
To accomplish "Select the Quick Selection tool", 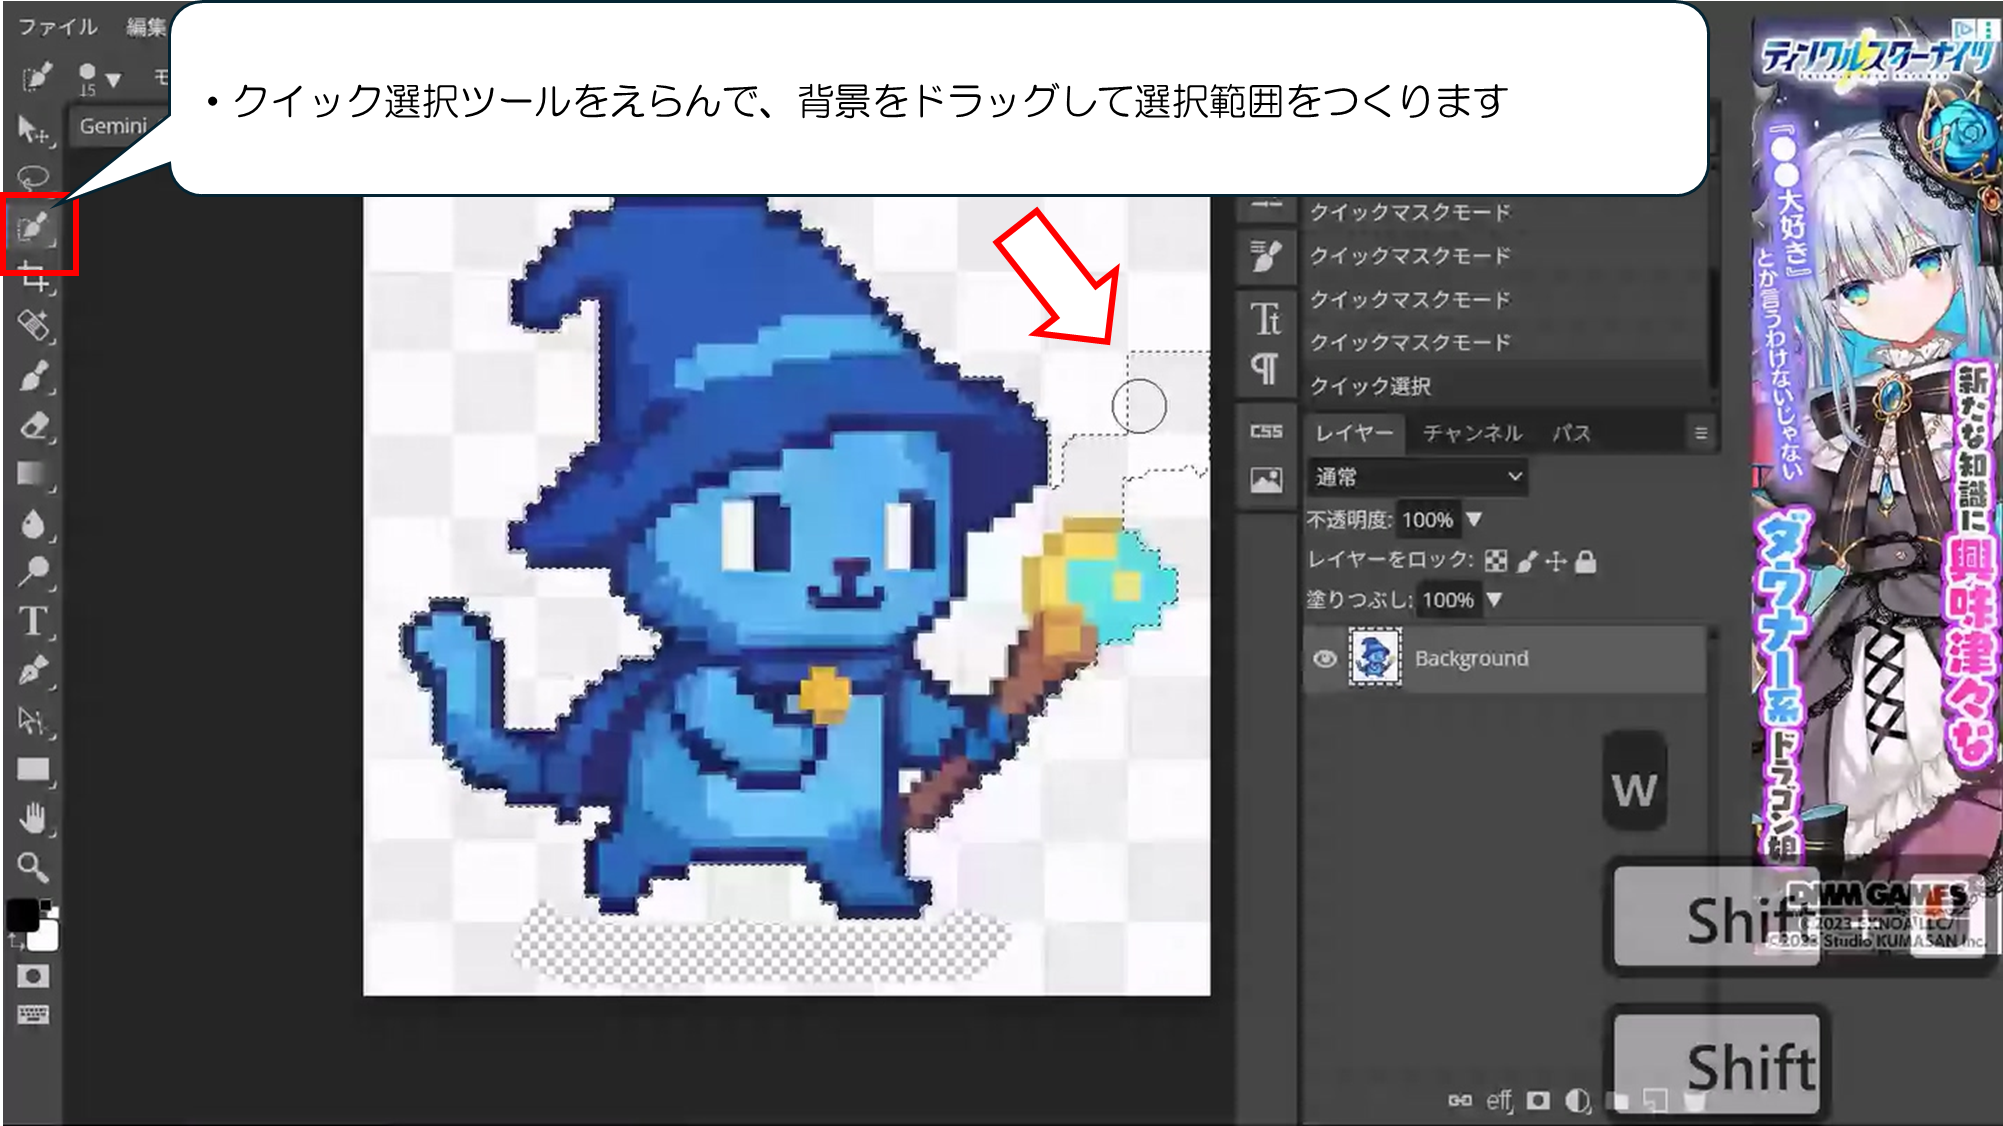I will coord(34,228).
